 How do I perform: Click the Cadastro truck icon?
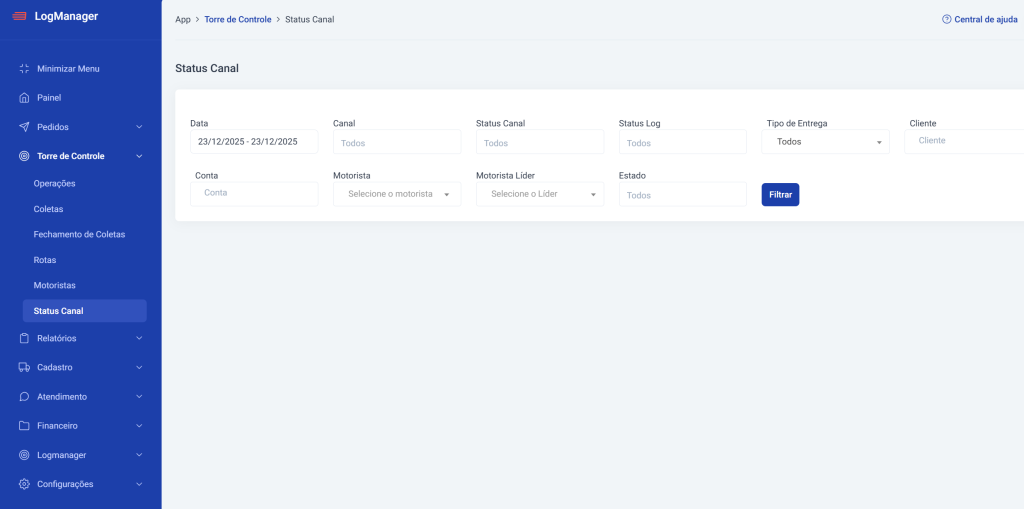coord(24,367)
